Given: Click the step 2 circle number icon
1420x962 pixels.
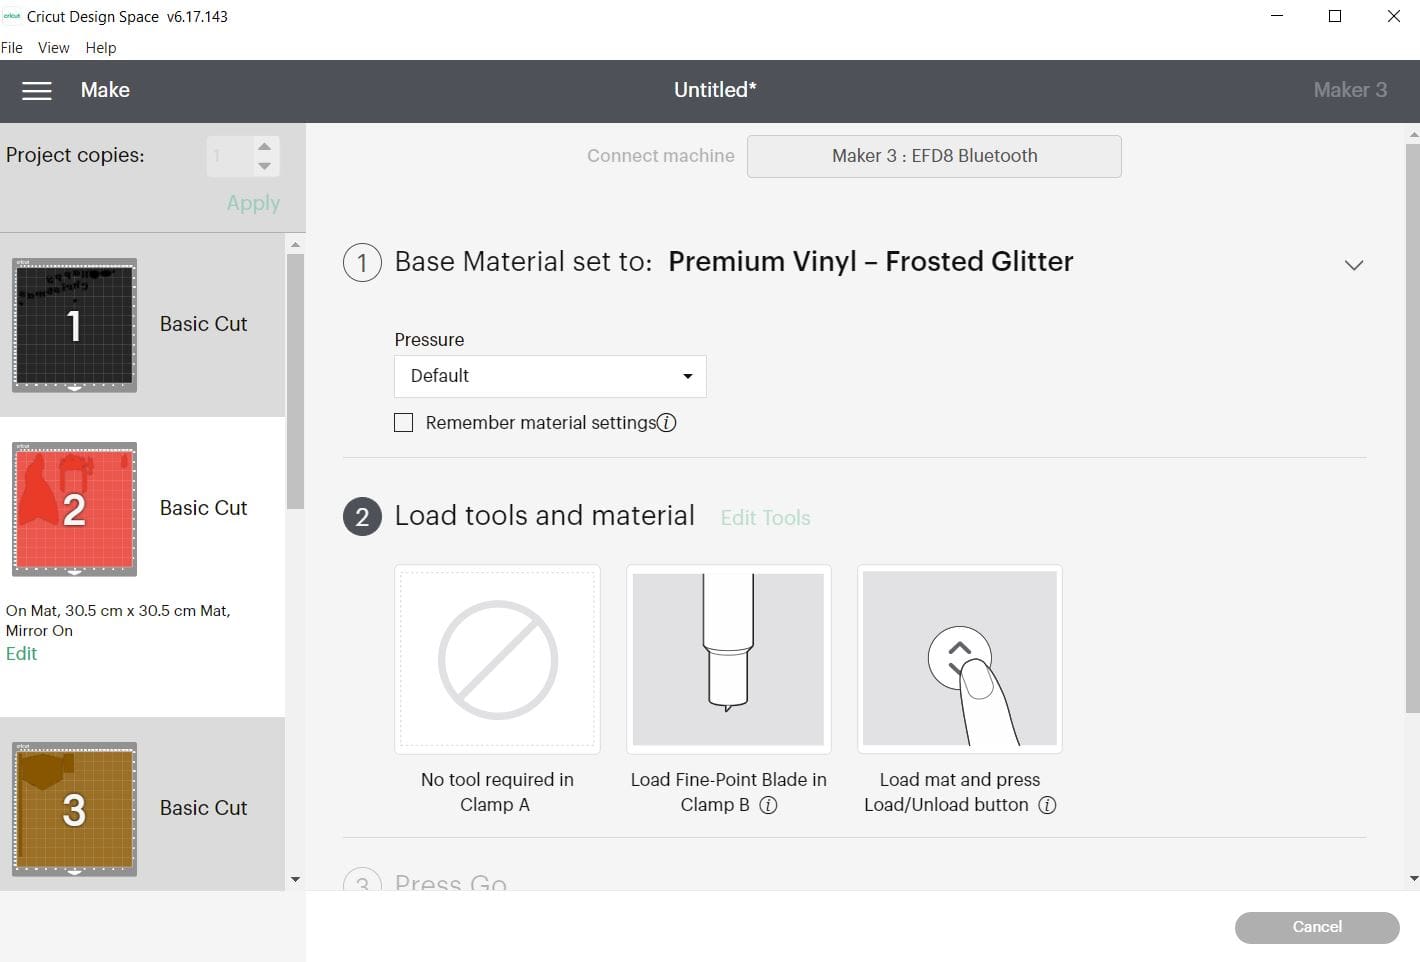Looking at the screenshot, I should 362,517.
